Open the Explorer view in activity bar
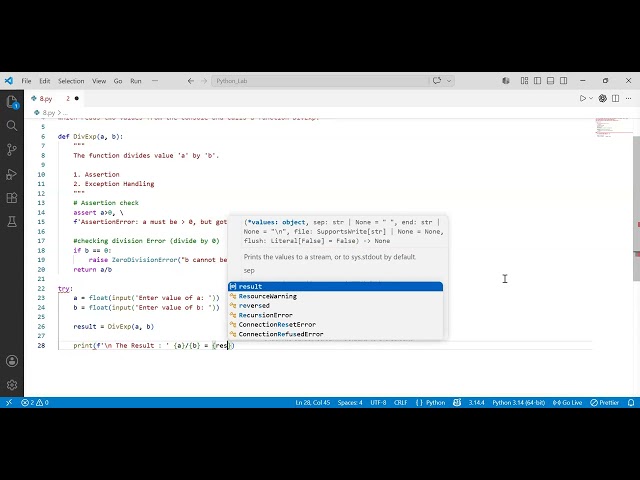The image size is (640, 480). (x=12, y=102)
